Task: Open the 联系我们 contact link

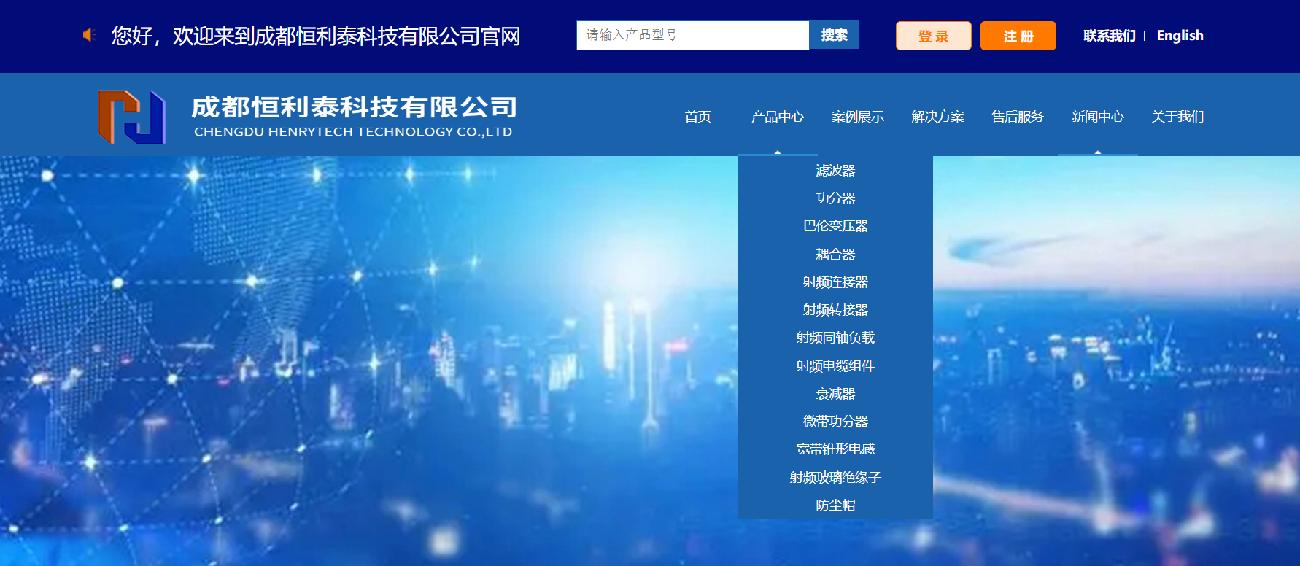Action: tap(1109, 36)
